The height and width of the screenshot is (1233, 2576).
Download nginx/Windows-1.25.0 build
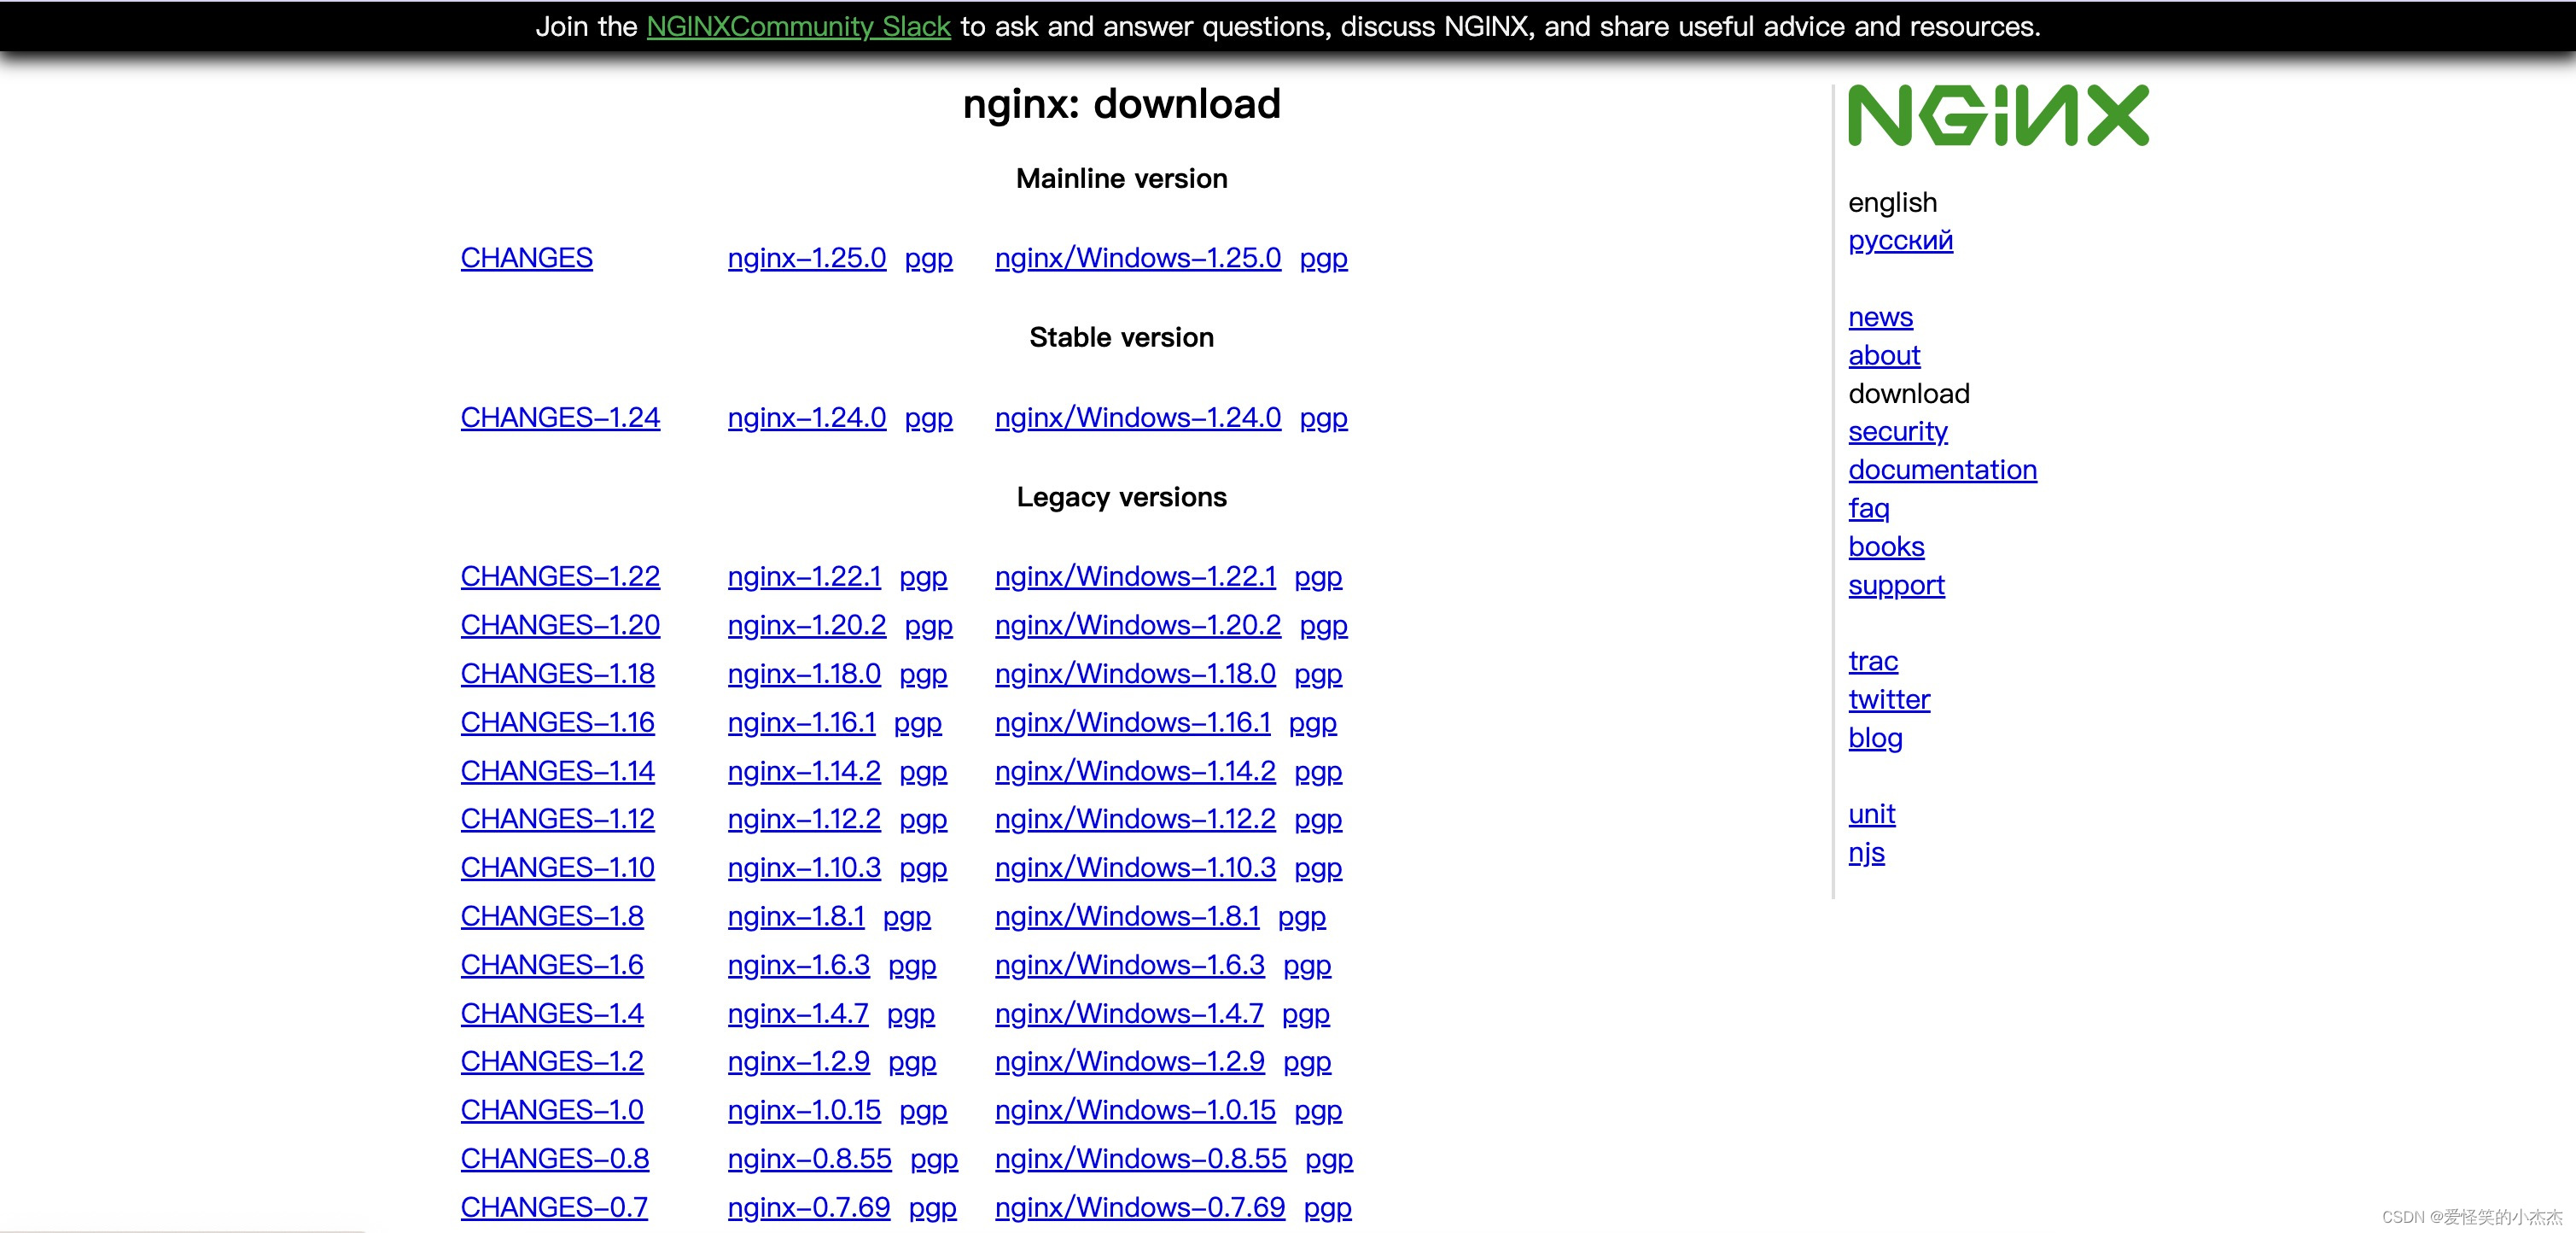click(x=1138, y=258)
